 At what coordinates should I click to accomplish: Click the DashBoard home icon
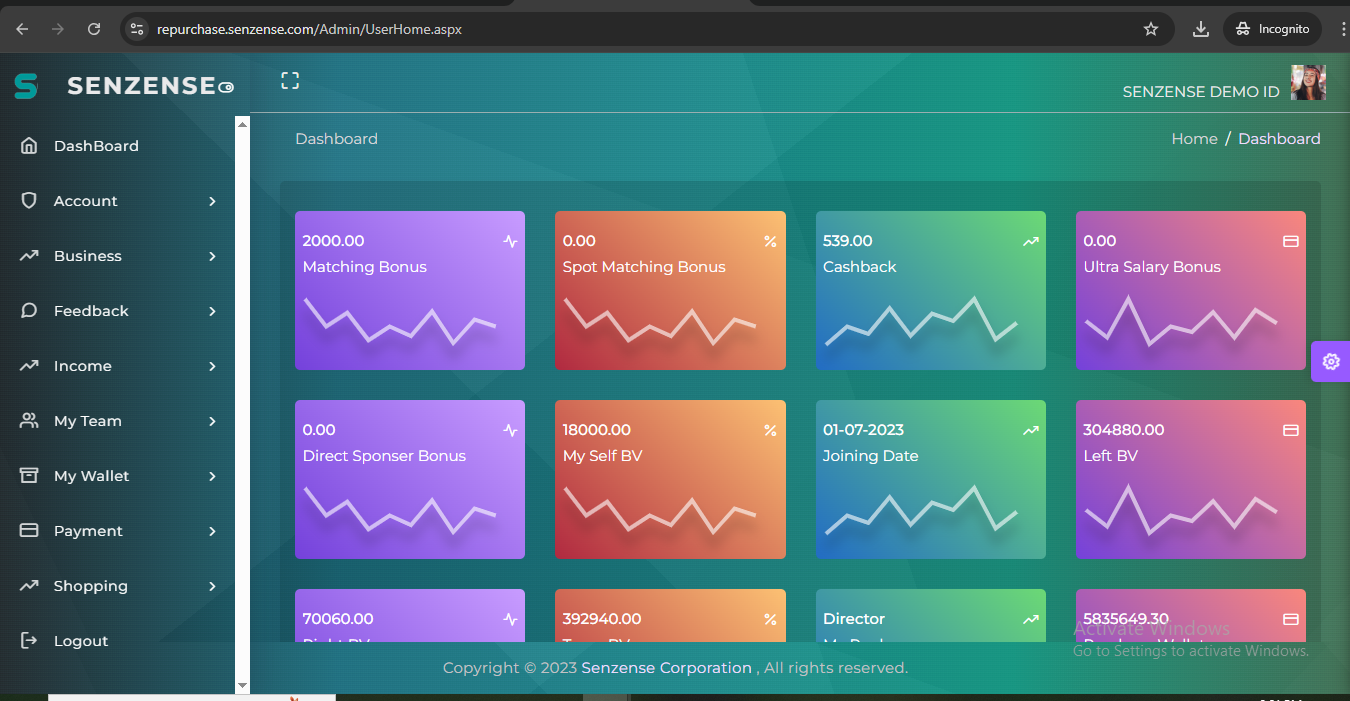pyautogui.click(x=29, y=146)
